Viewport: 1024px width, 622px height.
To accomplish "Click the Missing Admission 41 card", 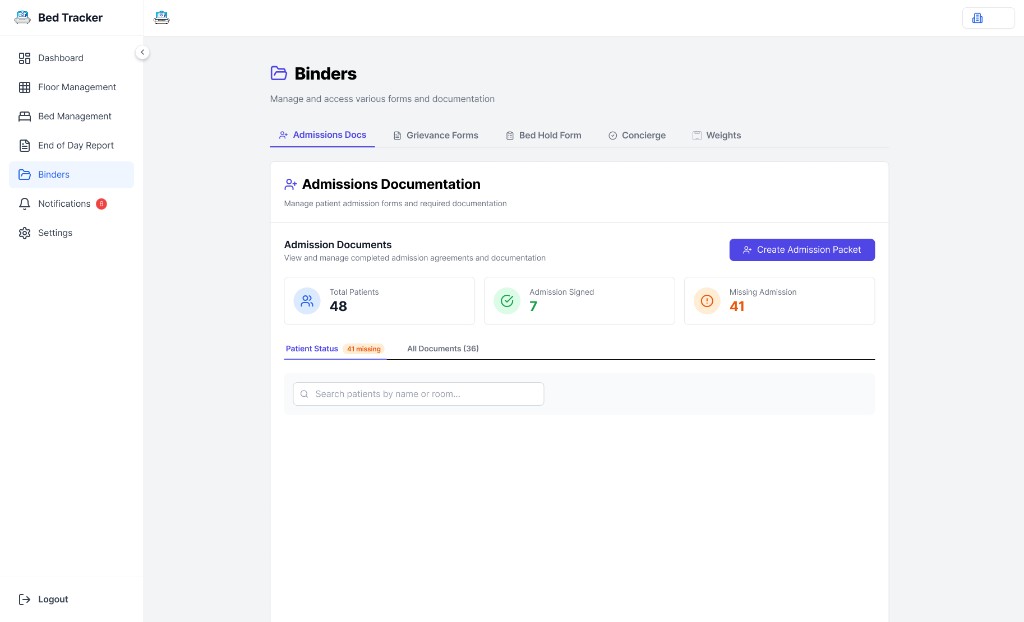I will pos(779,301).
